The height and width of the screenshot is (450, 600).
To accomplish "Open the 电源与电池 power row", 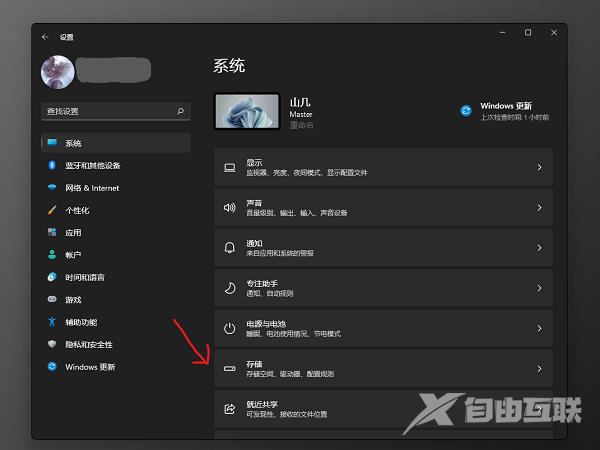I will pyautogui.click(x=383, y=328).
